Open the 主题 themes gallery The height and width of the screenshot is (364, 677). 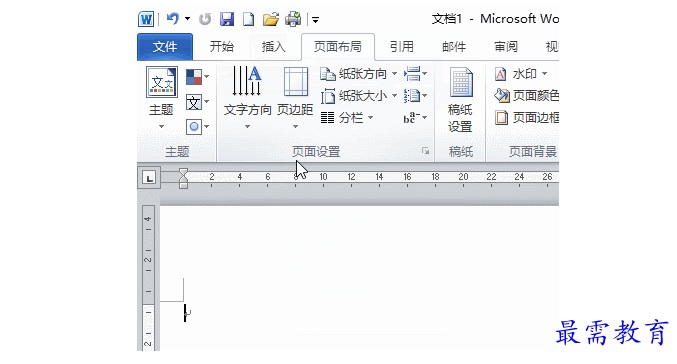[161, 98]
